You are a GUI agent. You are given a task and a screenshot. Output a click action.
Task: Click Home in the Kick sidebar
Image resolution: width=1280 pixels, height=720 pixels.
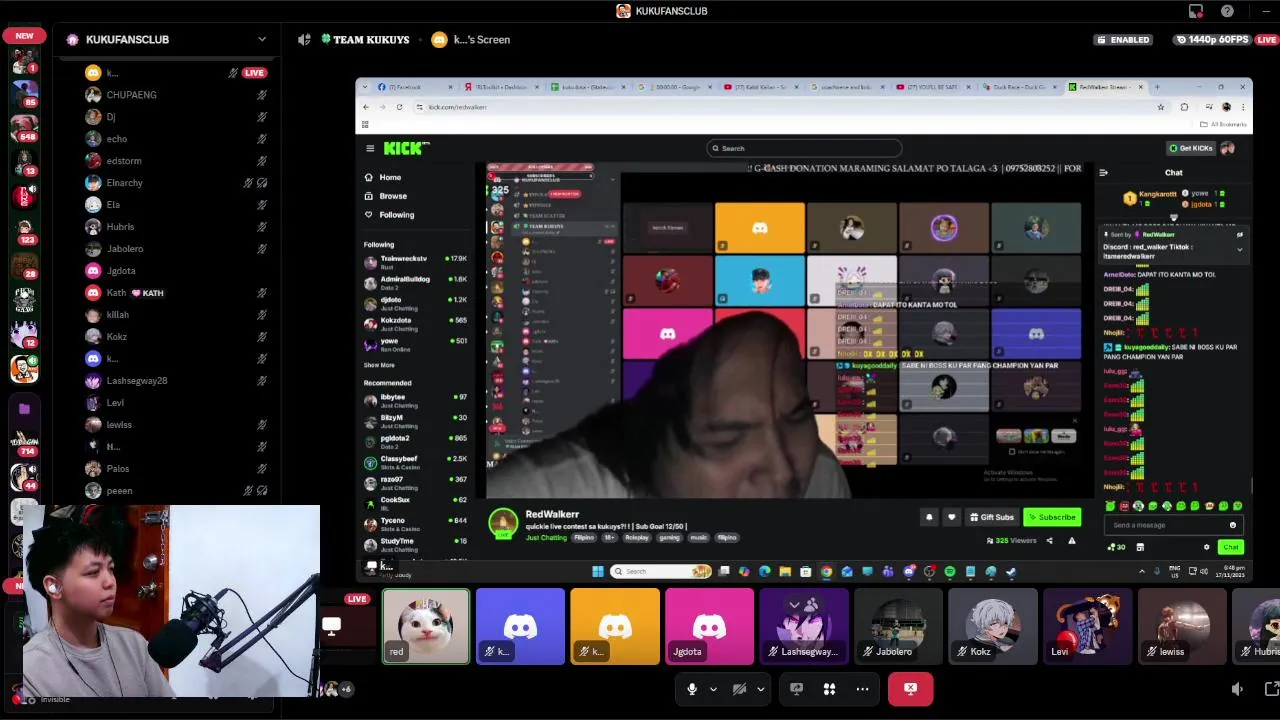pos(390,177)
